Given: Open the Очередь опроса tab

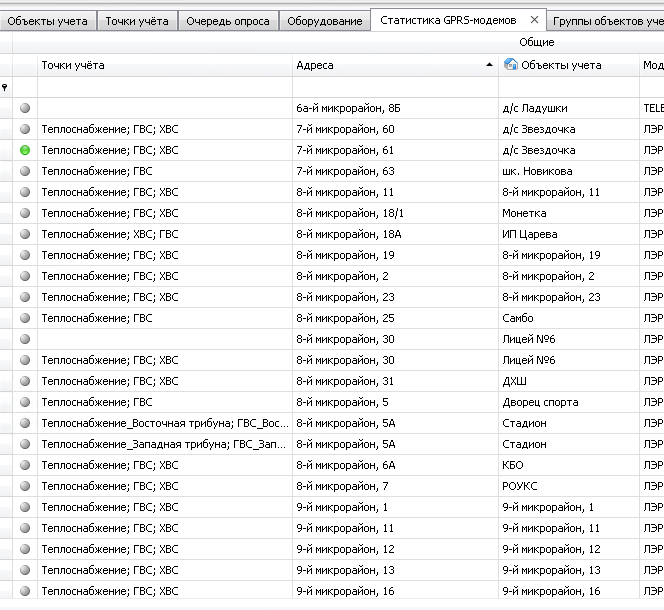Looking at the screenshot, I should tap(228, 21).
